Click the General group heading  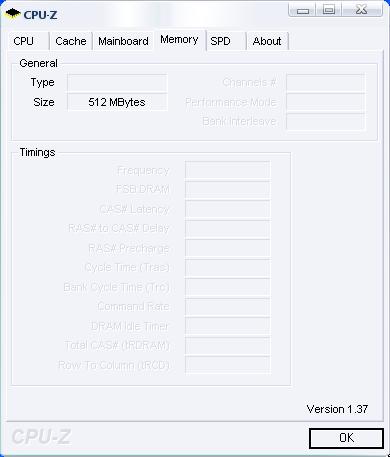click(38, 63)
